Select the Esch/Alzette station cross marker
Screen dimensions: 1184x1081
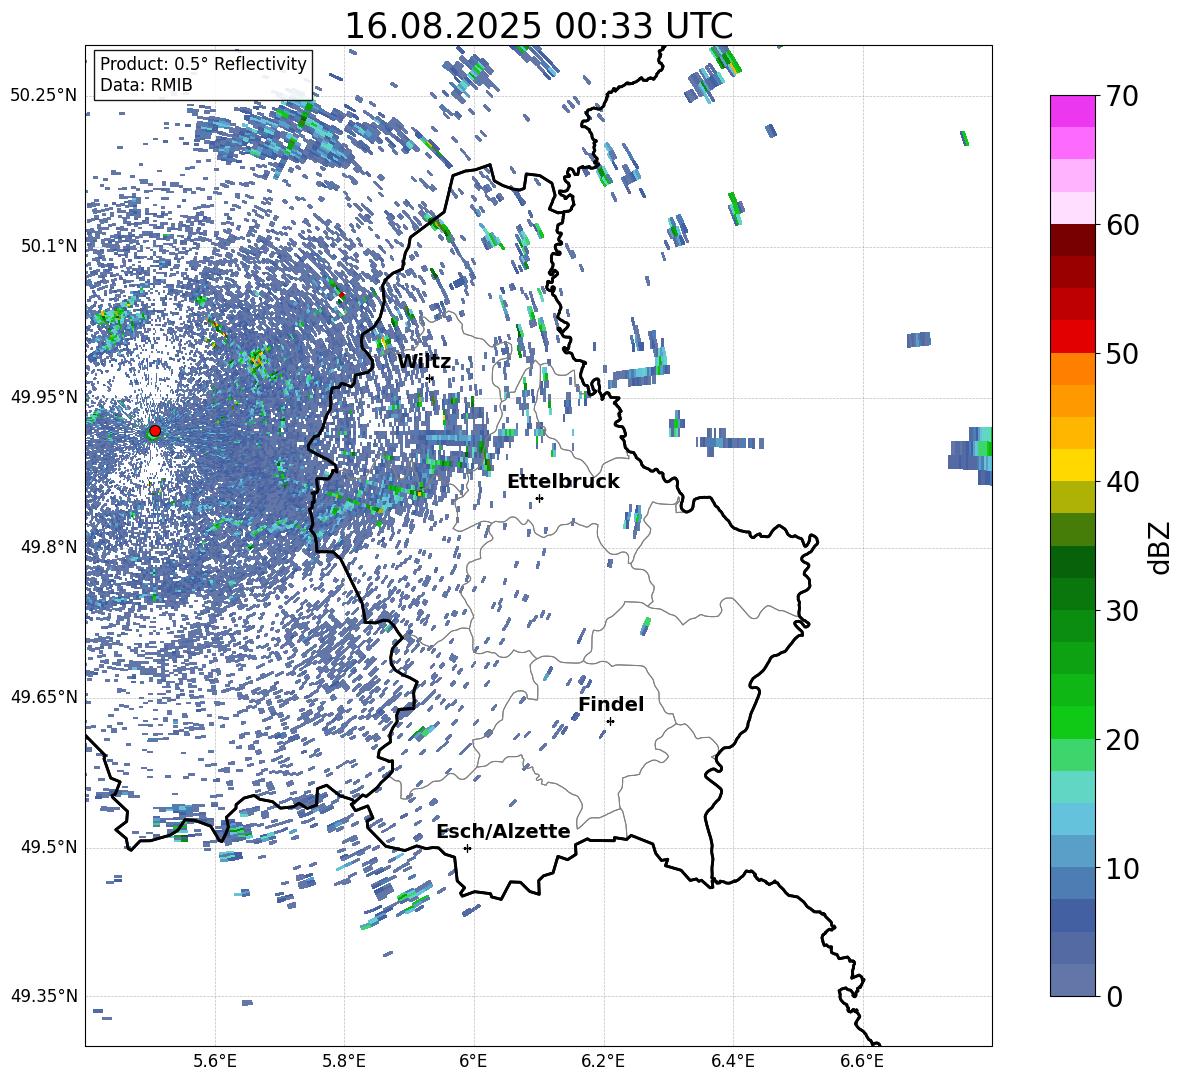pyautogui.click(x=467, y=848)
